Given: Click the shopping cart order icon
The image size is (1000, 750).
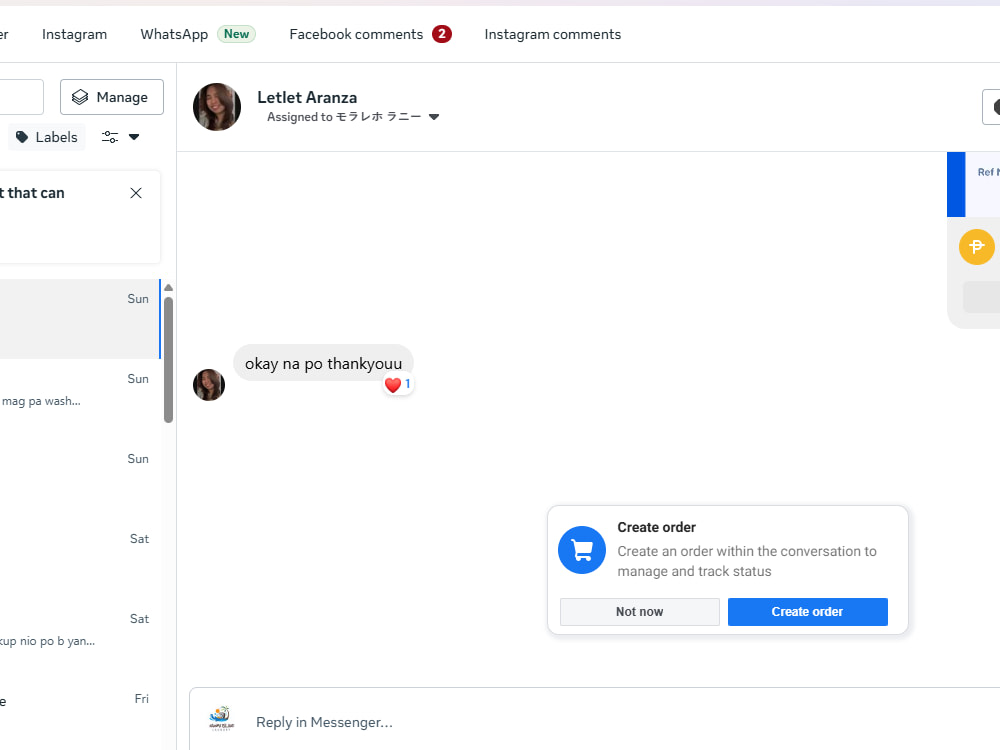Looking at the screenshot, I should pyautogui.click(x=582, y=550).
